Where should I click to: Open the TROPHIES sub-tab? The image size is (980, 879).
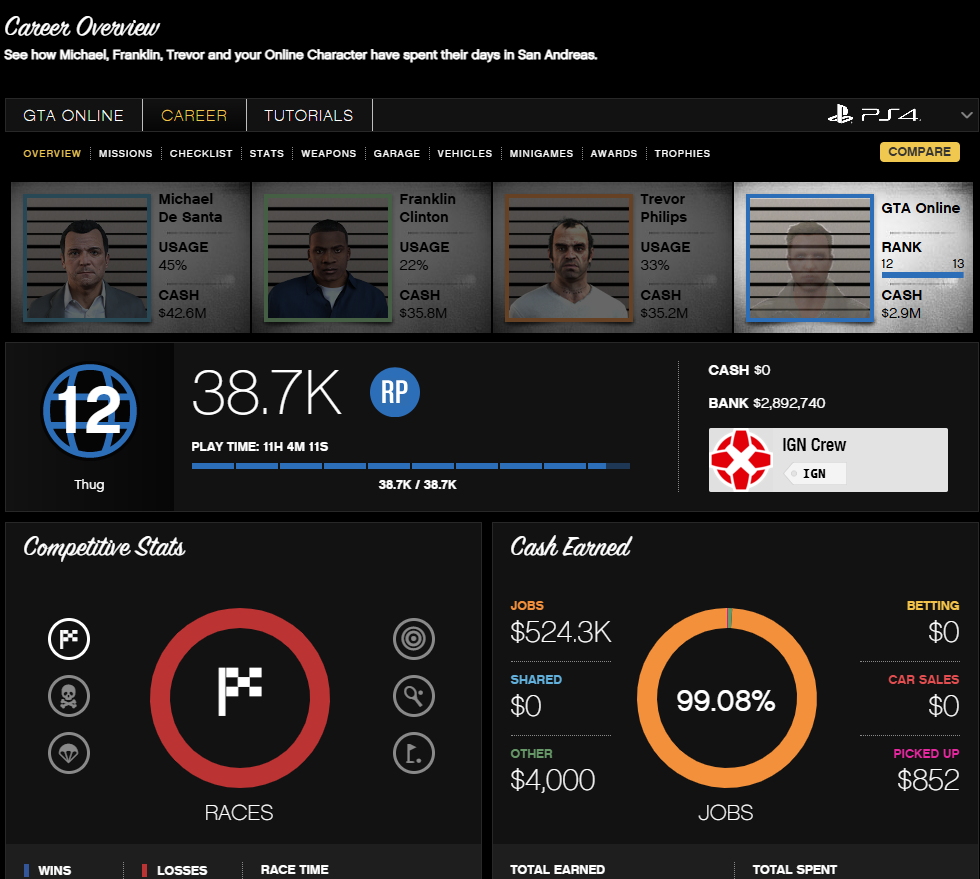click(682, 153)
